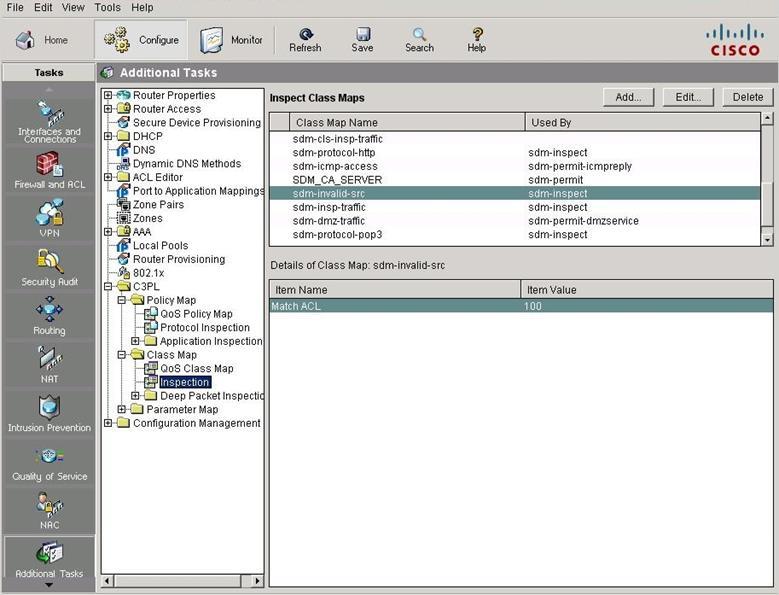
Task: Select the sdm-protocol-http class map row
Action: pos(515,153)
